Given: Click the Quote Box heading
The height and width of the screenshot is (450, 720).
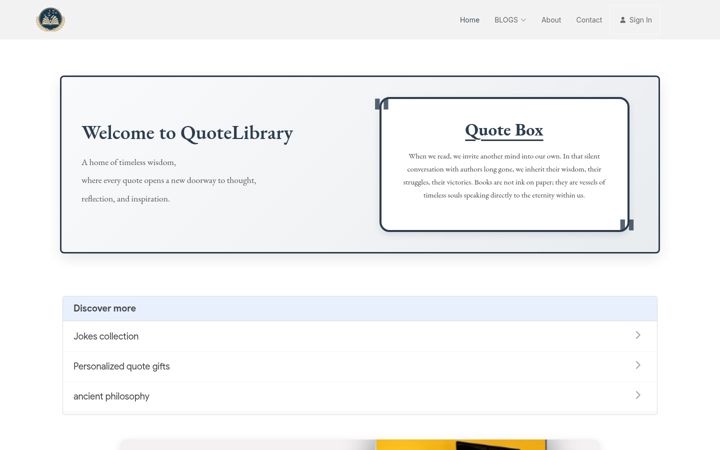Looking at the screenshot, I should [x=504, y=130].
